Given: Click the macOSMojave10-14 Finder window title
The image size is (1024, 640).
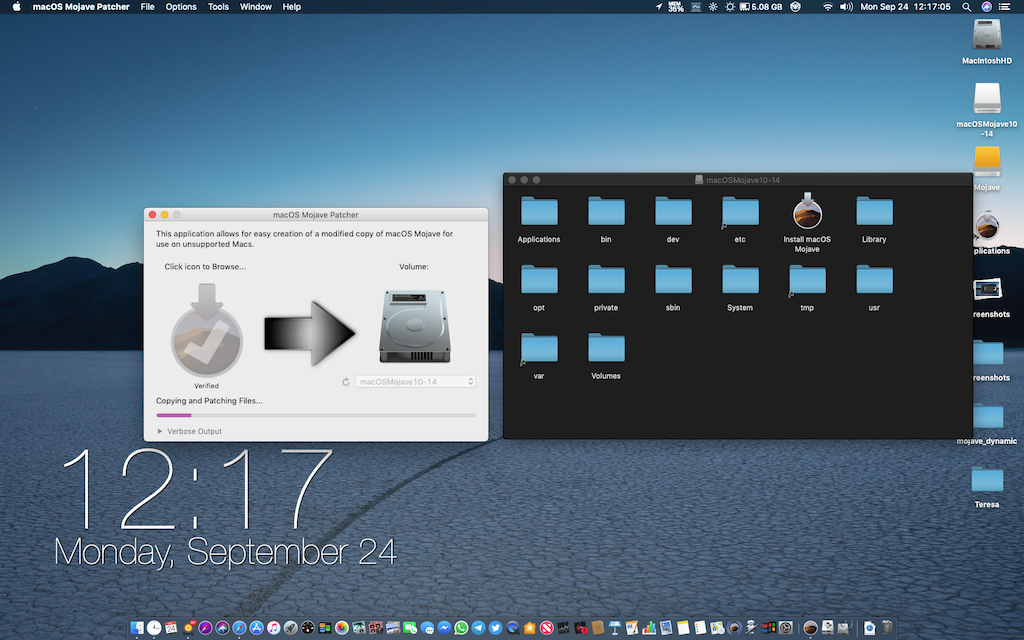Looking at the screenshot, I should coord(743,180).
